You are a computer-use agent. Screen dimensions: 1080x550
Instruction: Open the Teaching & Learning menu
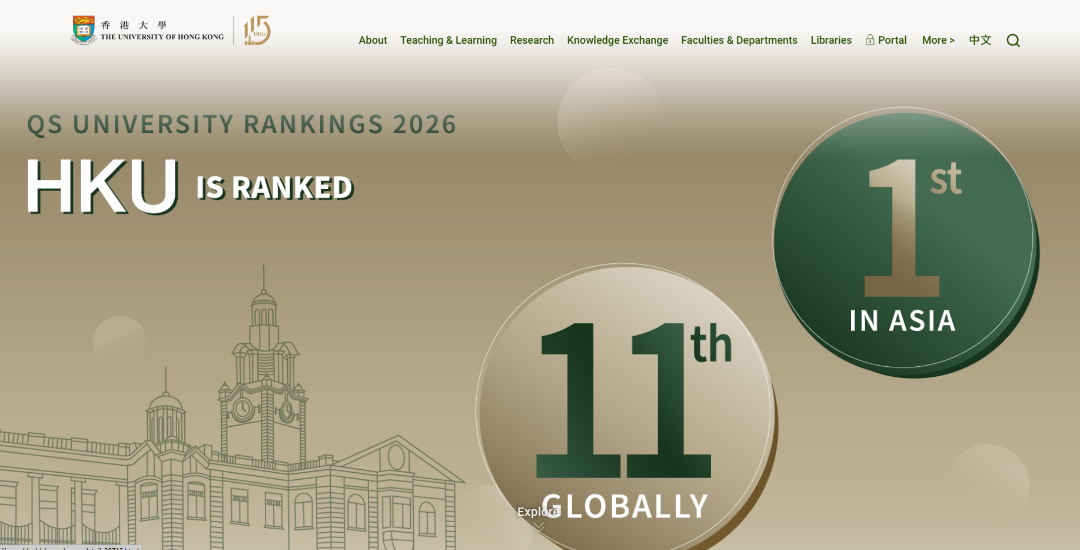pyautogui.click(x=448, y=41)
